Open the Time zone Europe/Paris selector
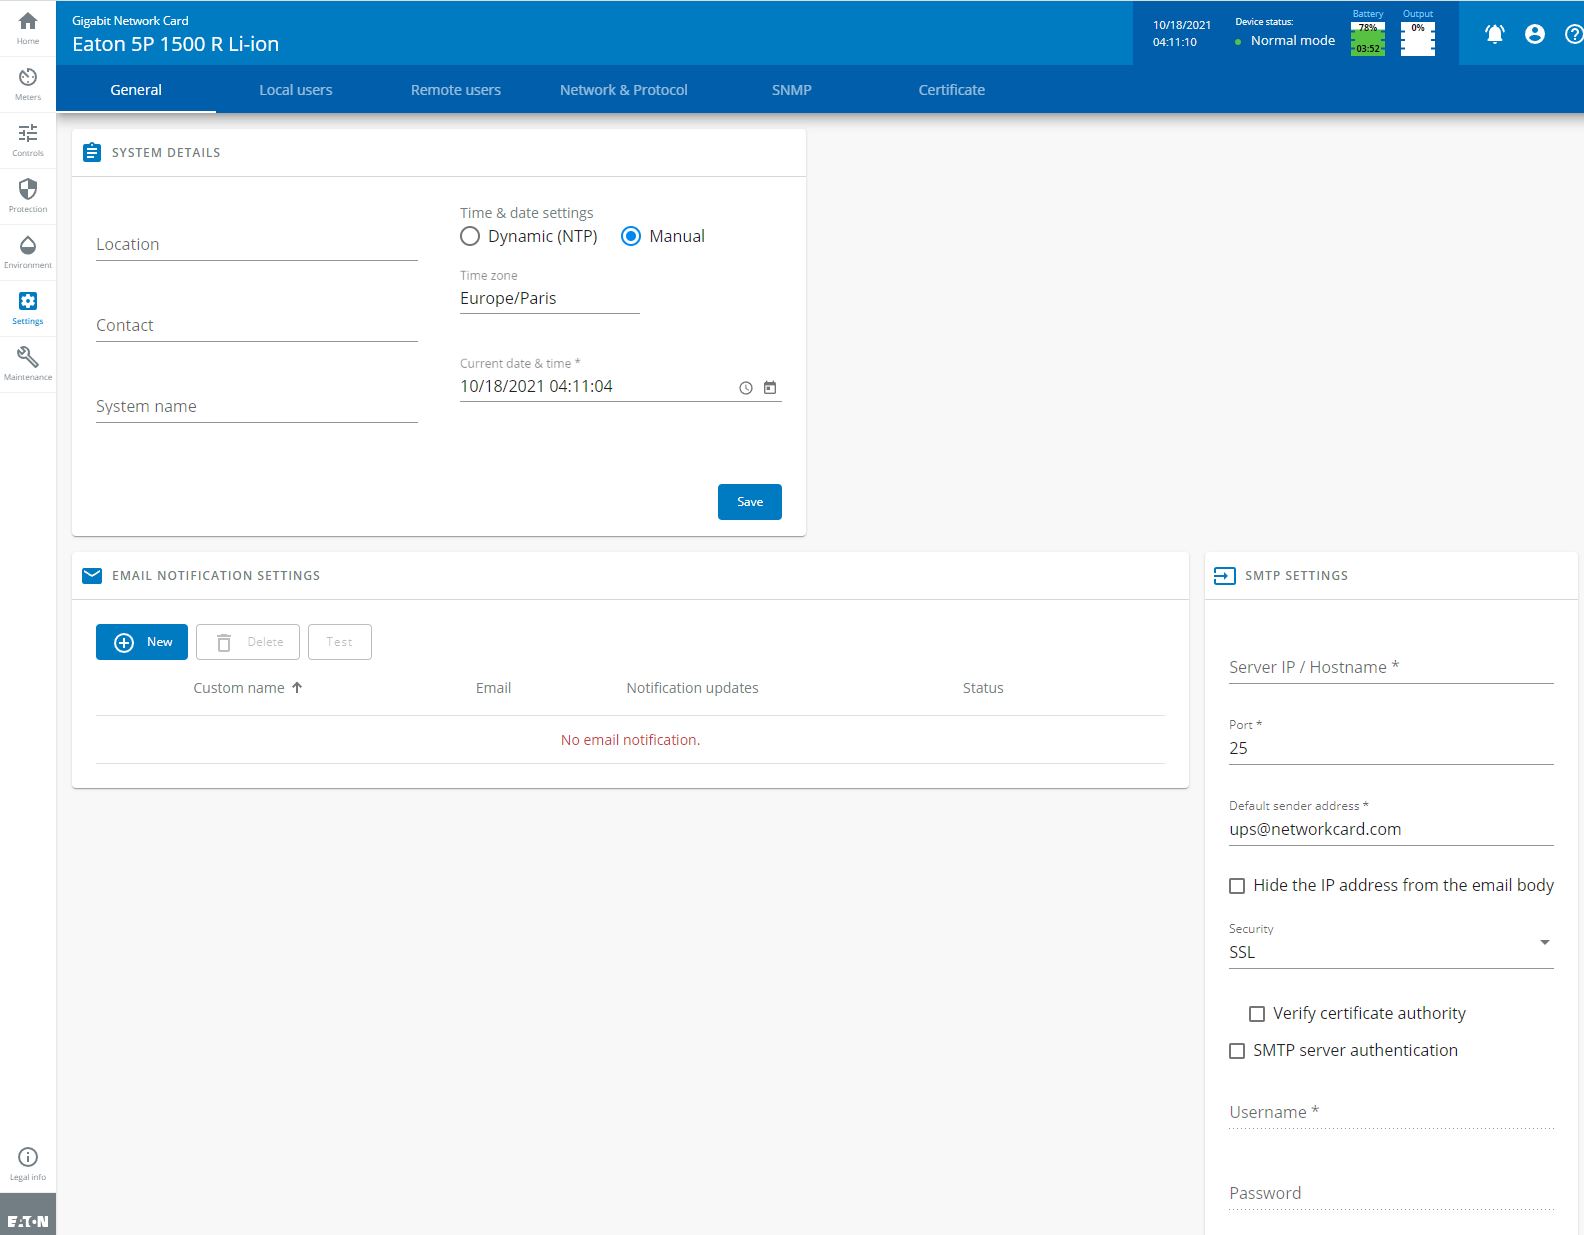This screenshot has height=1235, width=1584. (x=549, y=299)
